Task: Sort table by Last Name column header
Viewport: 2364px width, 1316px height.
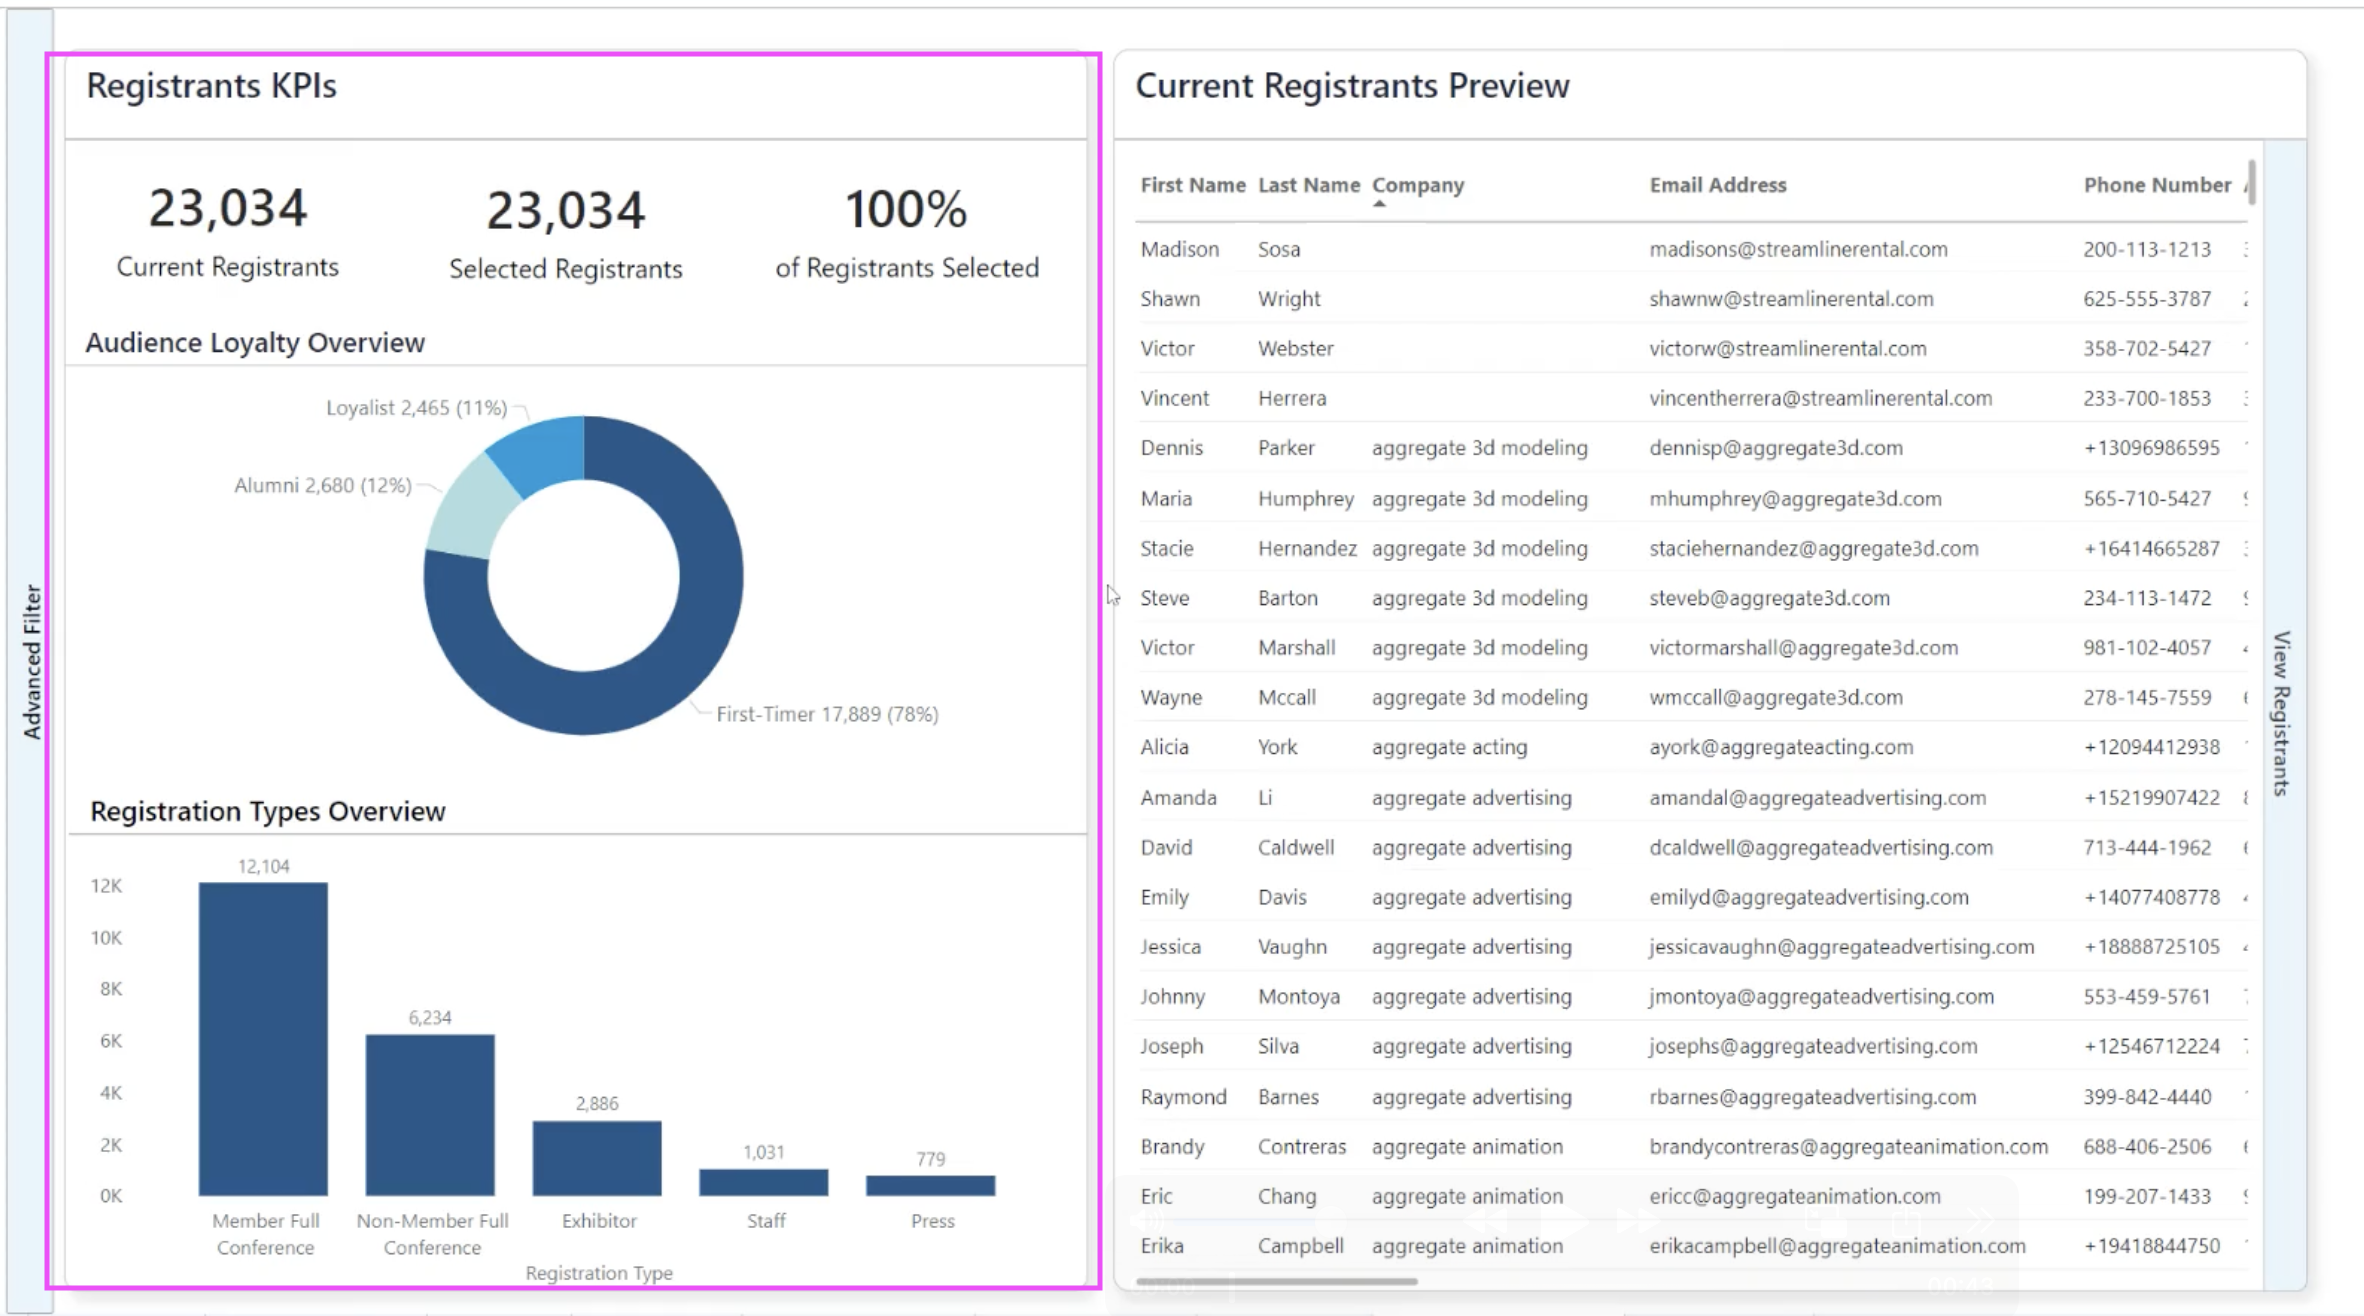Action: [1308, 185]
